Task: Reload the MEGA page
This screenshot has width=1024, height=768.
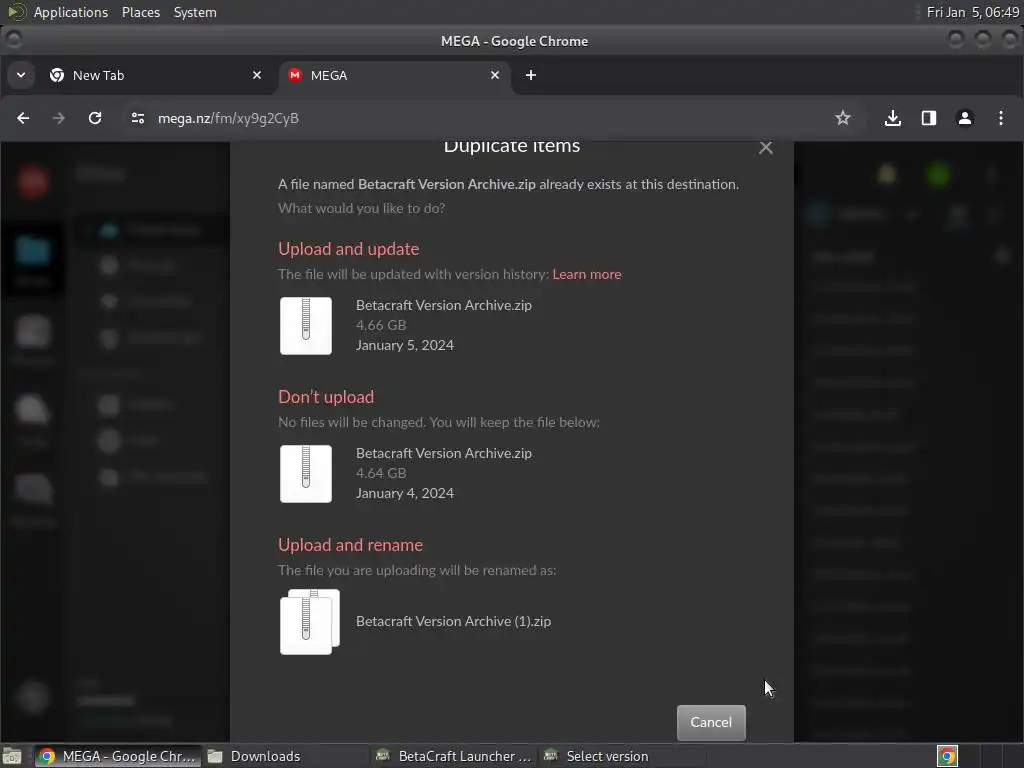Action: click(x=95, y=118)
